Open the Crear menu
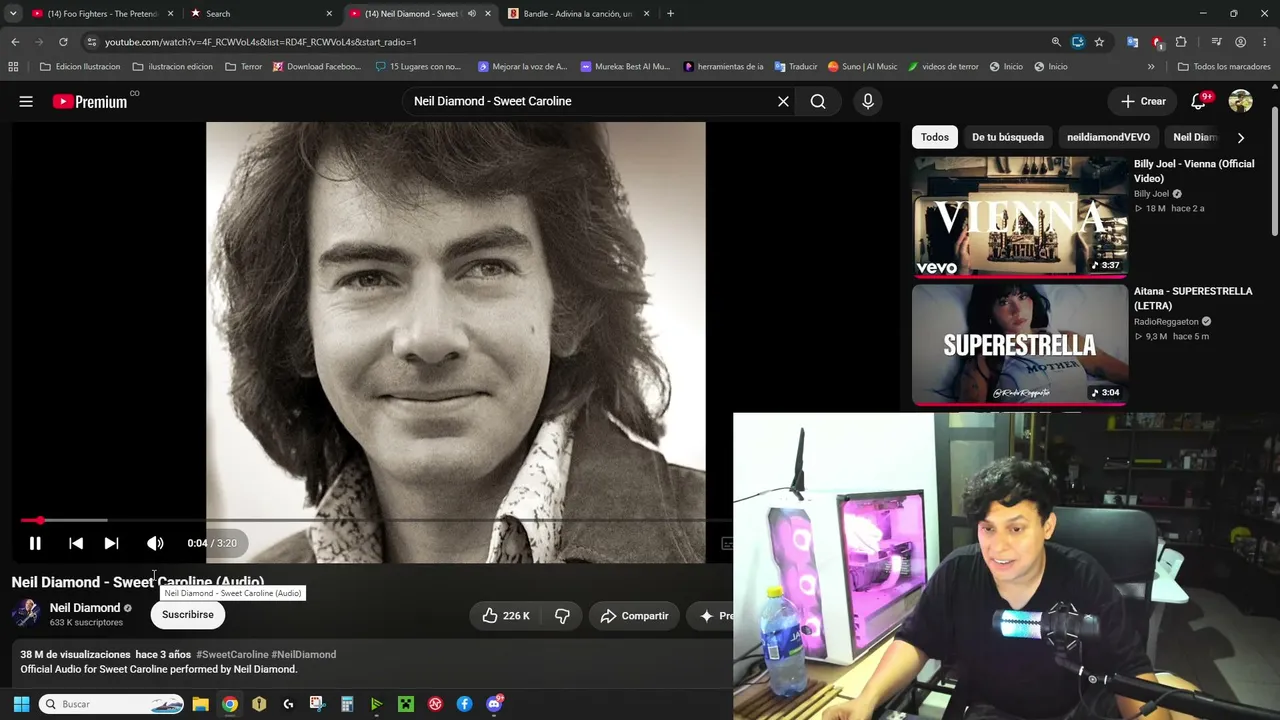Viewport: 1280px width, 720px height. click(1142, 101)
